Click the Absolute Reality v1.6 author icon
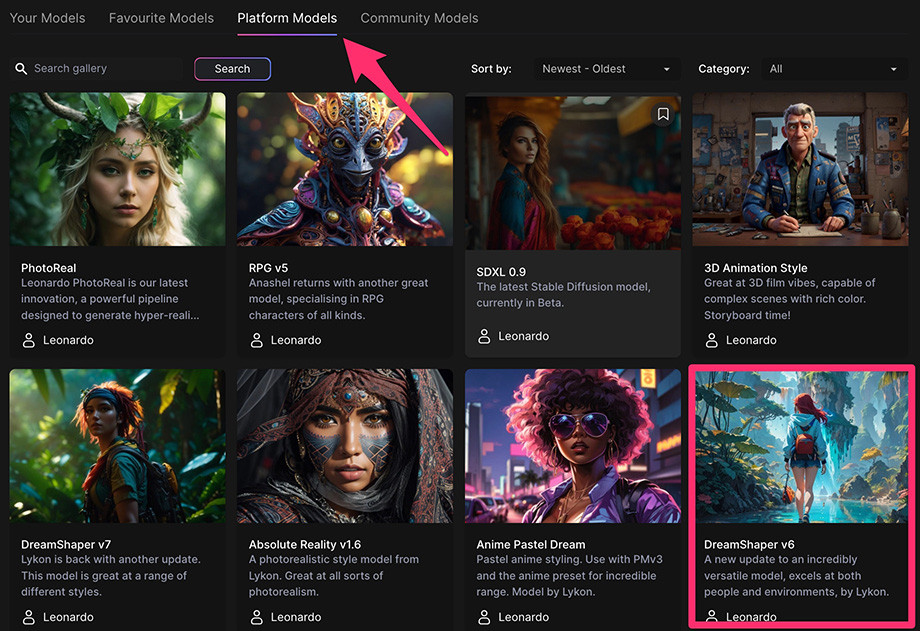 pos(256,617)
